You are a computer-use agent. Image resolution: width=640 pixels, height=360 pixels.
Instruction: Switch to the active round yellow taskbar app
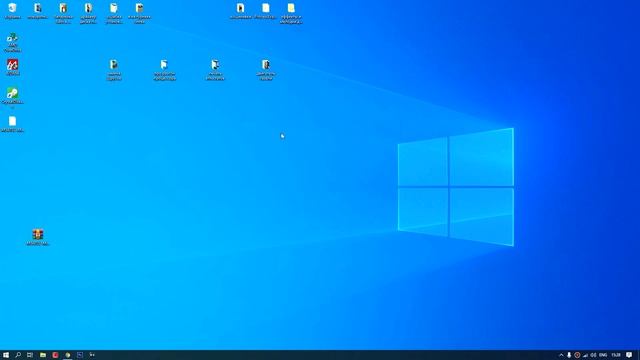pos(67,355)
